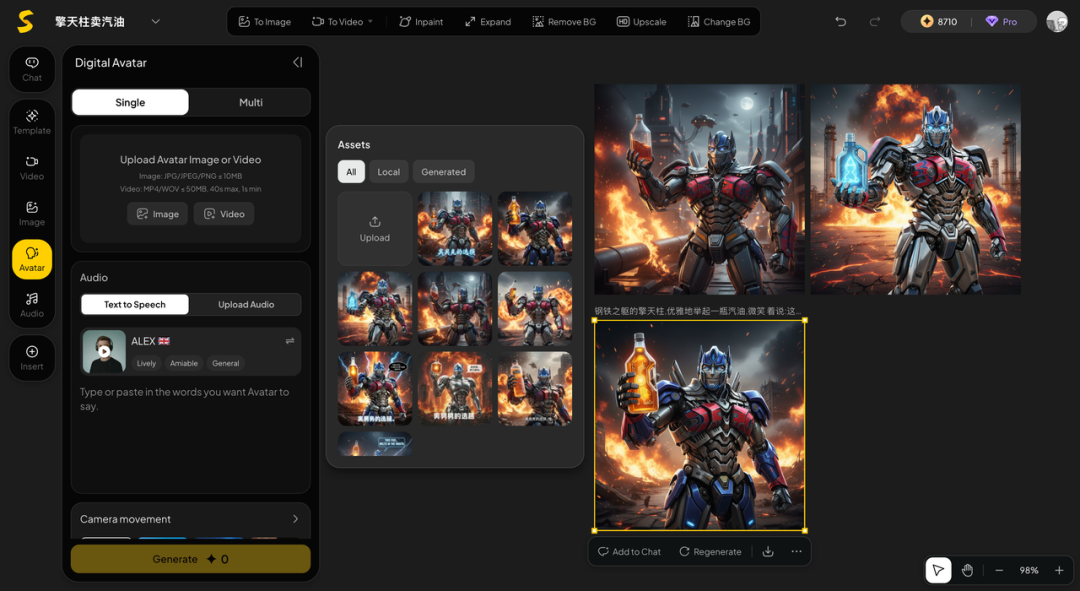Open the more options ellipsis menu
Viewport: 1080px width, 591px height.
[796, 551]
